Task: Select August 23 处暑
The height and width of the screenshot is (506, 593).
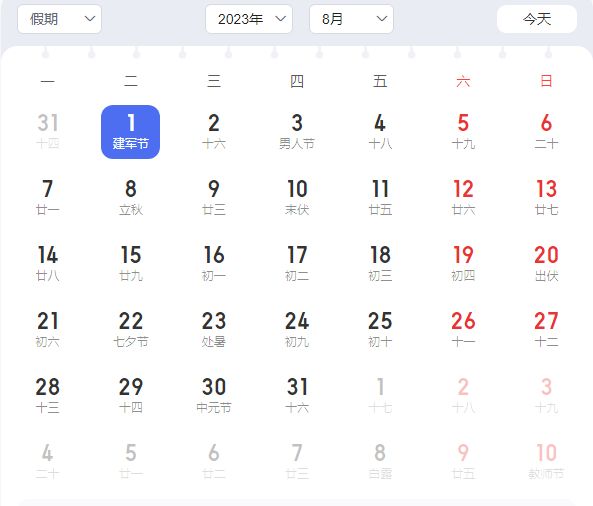Action: pyautogui.click(x=214, y=330)
